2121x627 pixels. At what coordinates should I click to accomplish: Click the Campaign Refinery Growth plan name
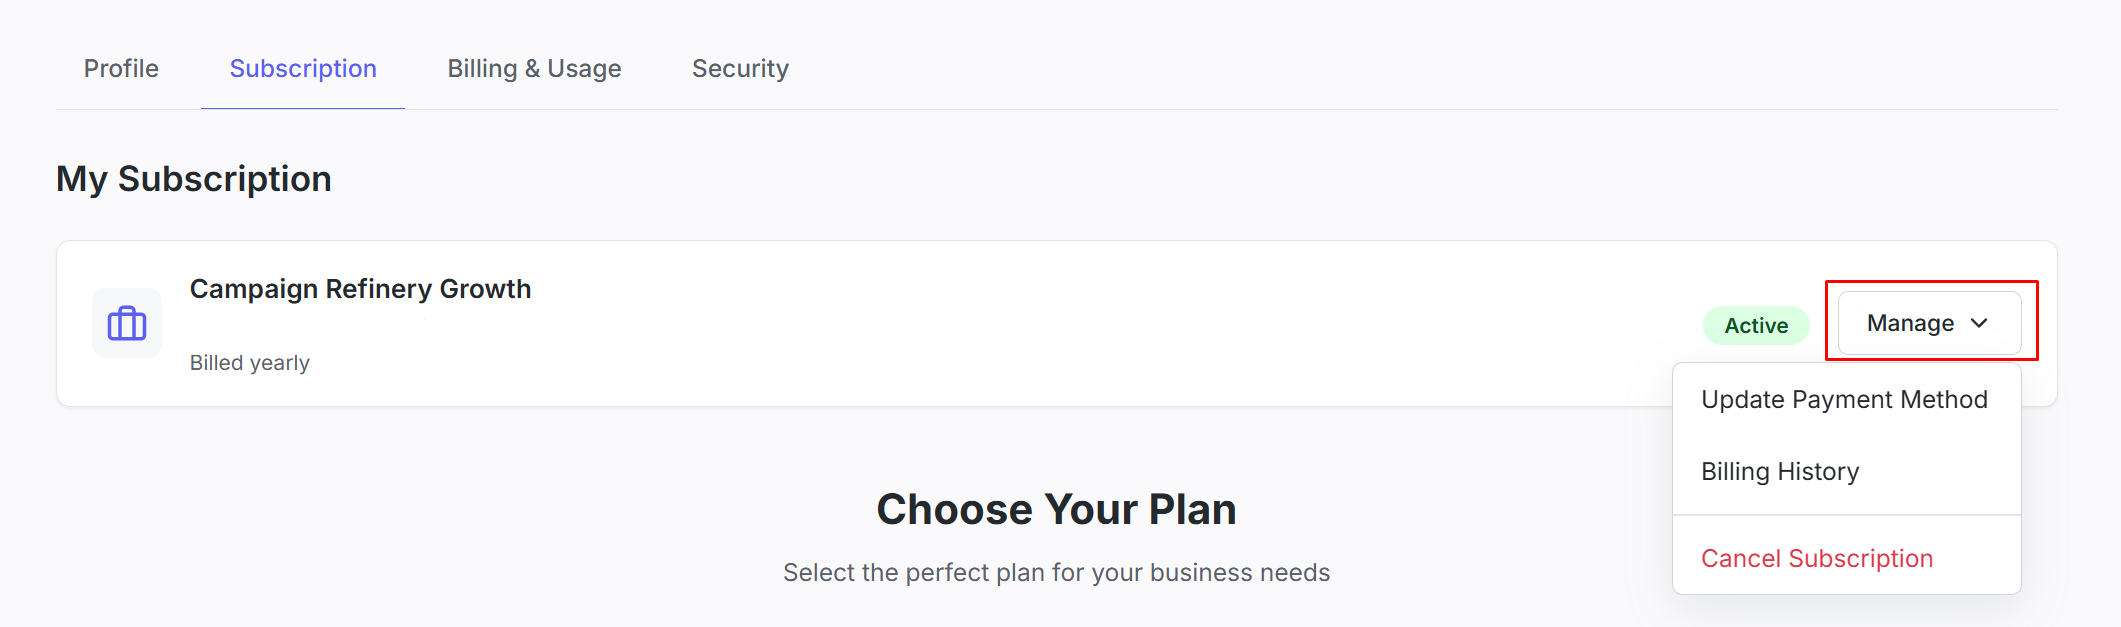(x=360, y=289)
